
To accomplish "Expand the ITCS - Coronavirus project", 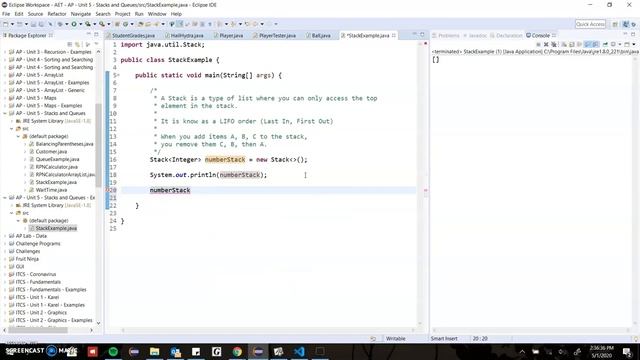I will tap(5, 274).
